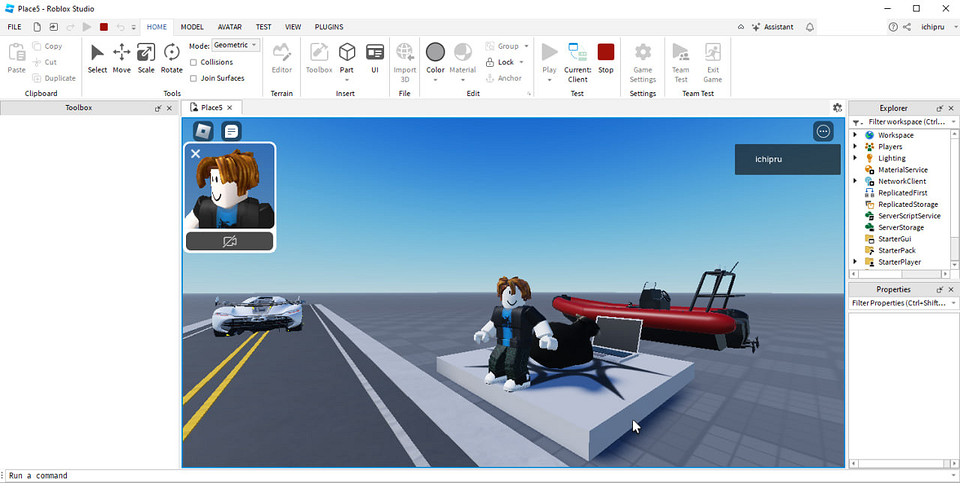The image size is (960, 497).
Task: Click the Color swatch in Edit group
Action: (x=435, y=53)
